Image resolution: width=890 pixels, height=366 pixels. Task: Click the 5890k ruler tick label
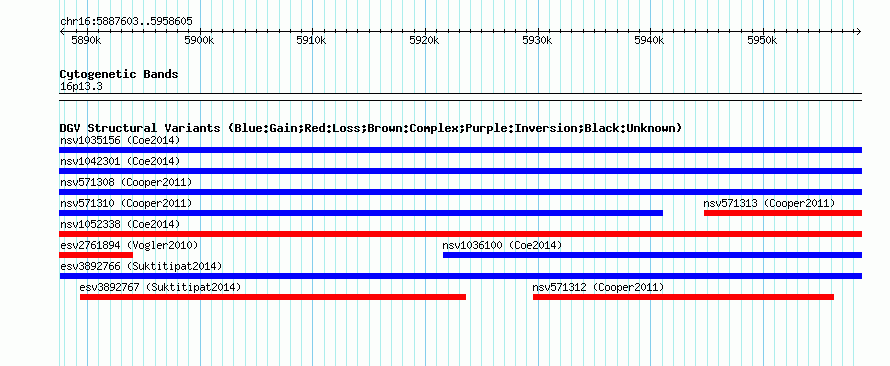coord(86,41)
